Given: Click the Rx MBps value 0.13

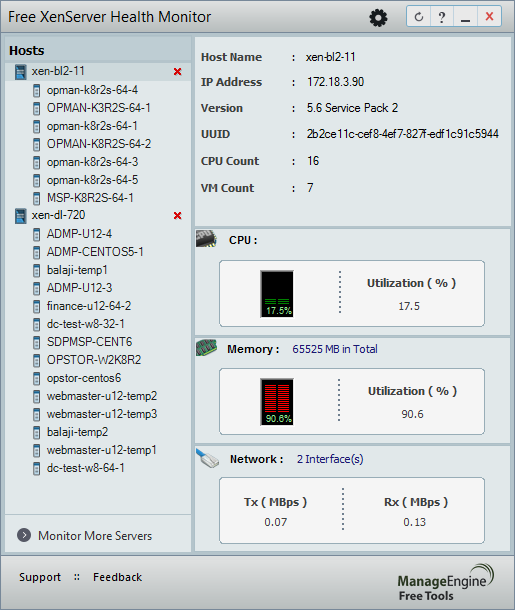Looking at the screenshot, I should click(x=415, y=522).
